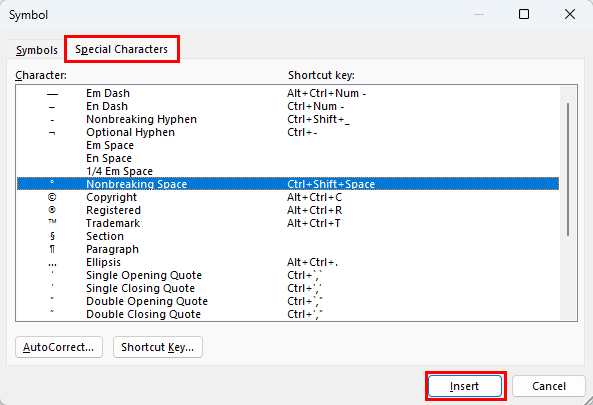Screen dimensions: 593x405
Task: Click the Trademark symbol icon
Action: 52,222
